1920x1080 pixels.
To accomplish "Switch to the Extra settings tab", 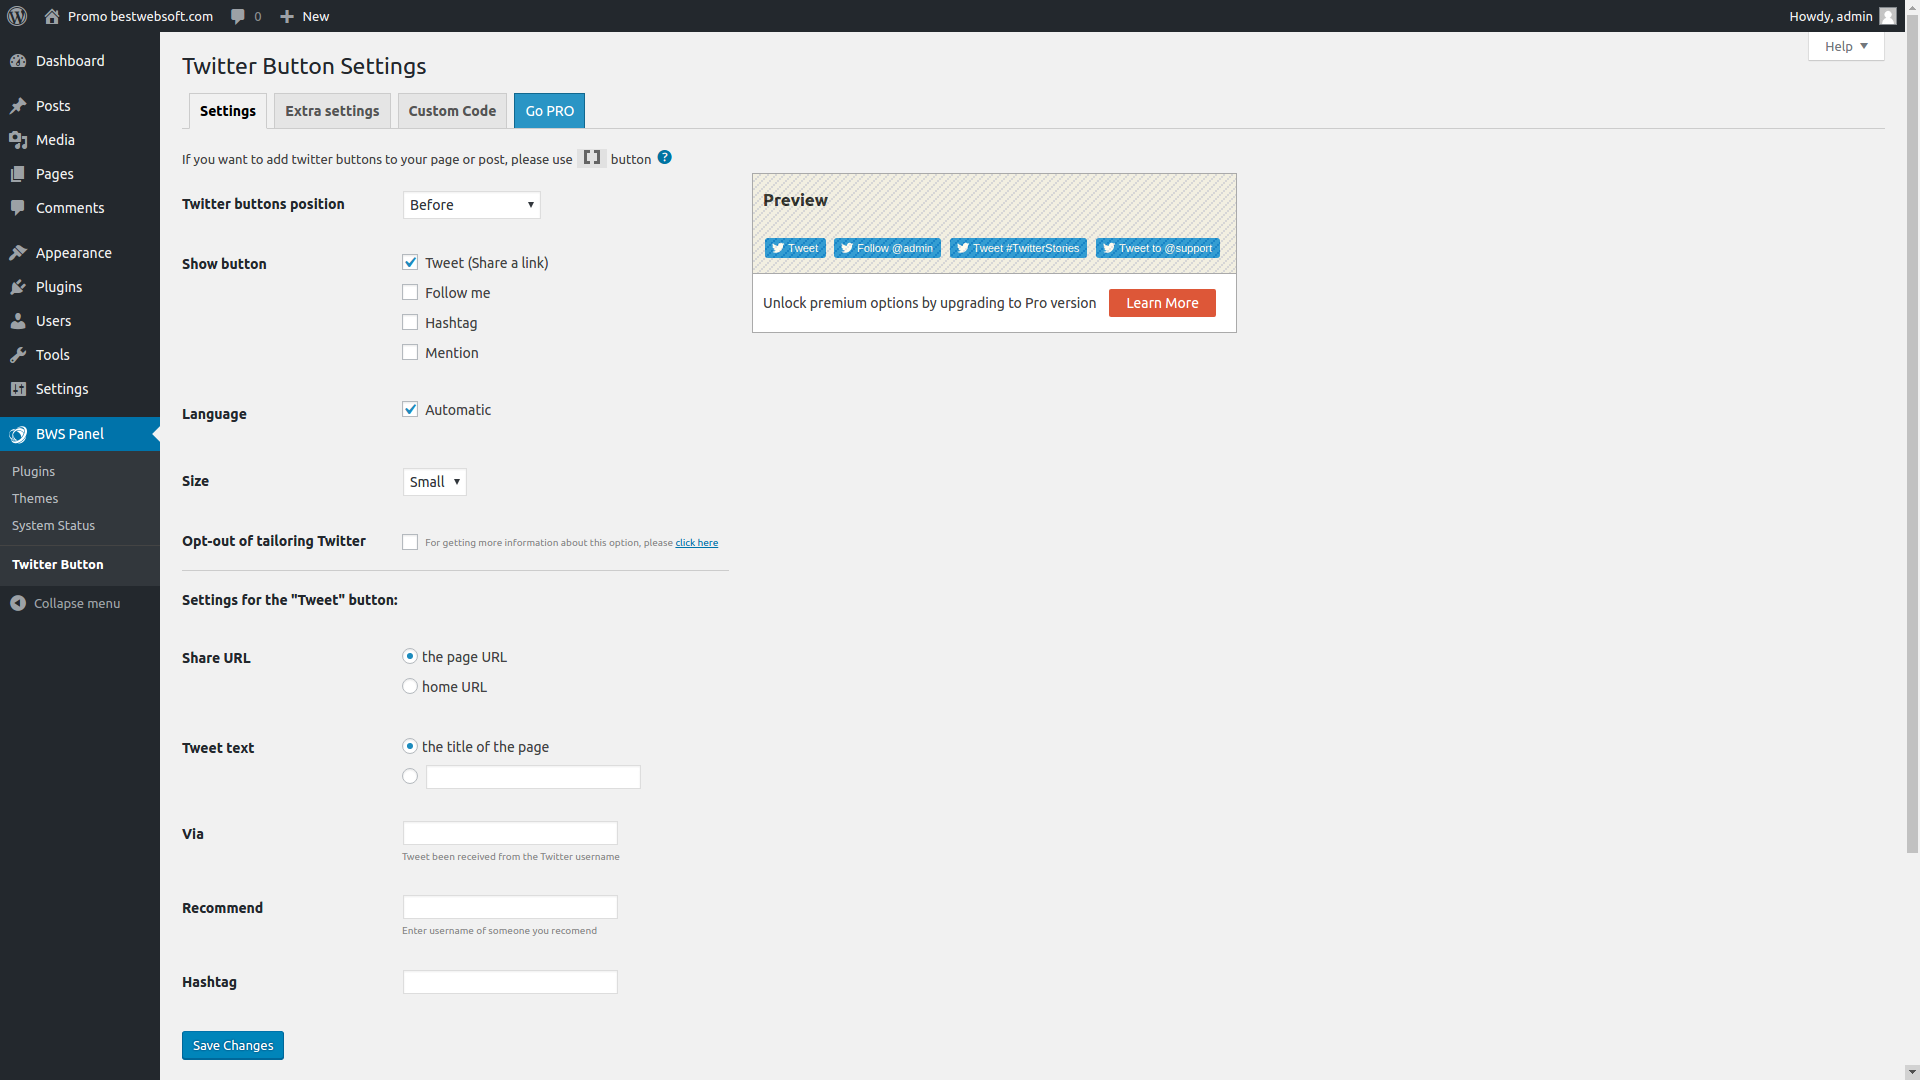I will coord(332,111).
